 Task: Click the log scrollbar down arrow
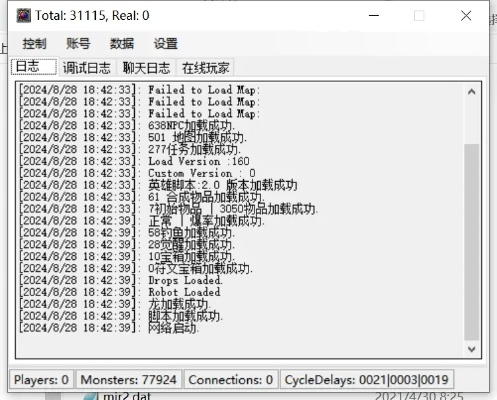coord(471,349)
